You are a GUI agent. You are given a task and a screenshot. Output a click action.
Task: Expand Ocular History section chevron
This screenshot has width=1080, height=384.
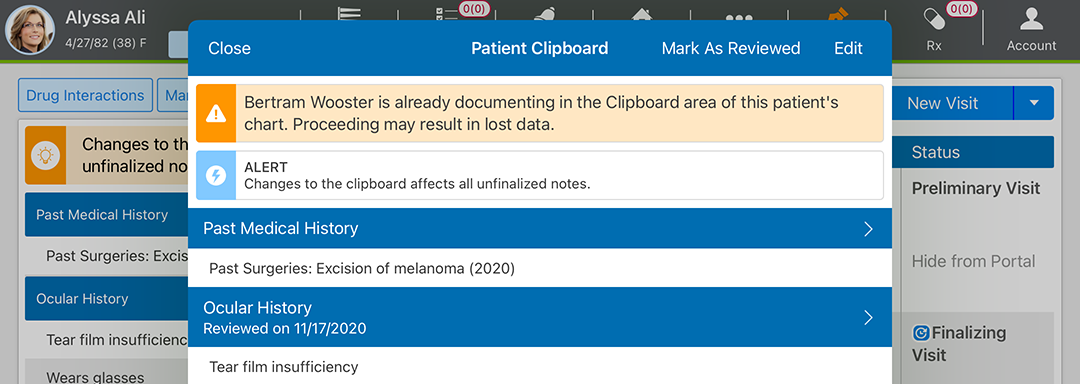point(869,317)
